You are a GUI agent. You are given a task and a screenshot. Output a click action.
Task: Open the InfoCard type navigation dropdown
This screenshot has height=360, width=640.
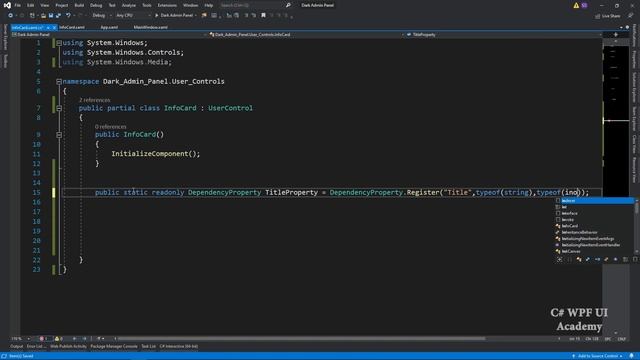tap(307, 35)
